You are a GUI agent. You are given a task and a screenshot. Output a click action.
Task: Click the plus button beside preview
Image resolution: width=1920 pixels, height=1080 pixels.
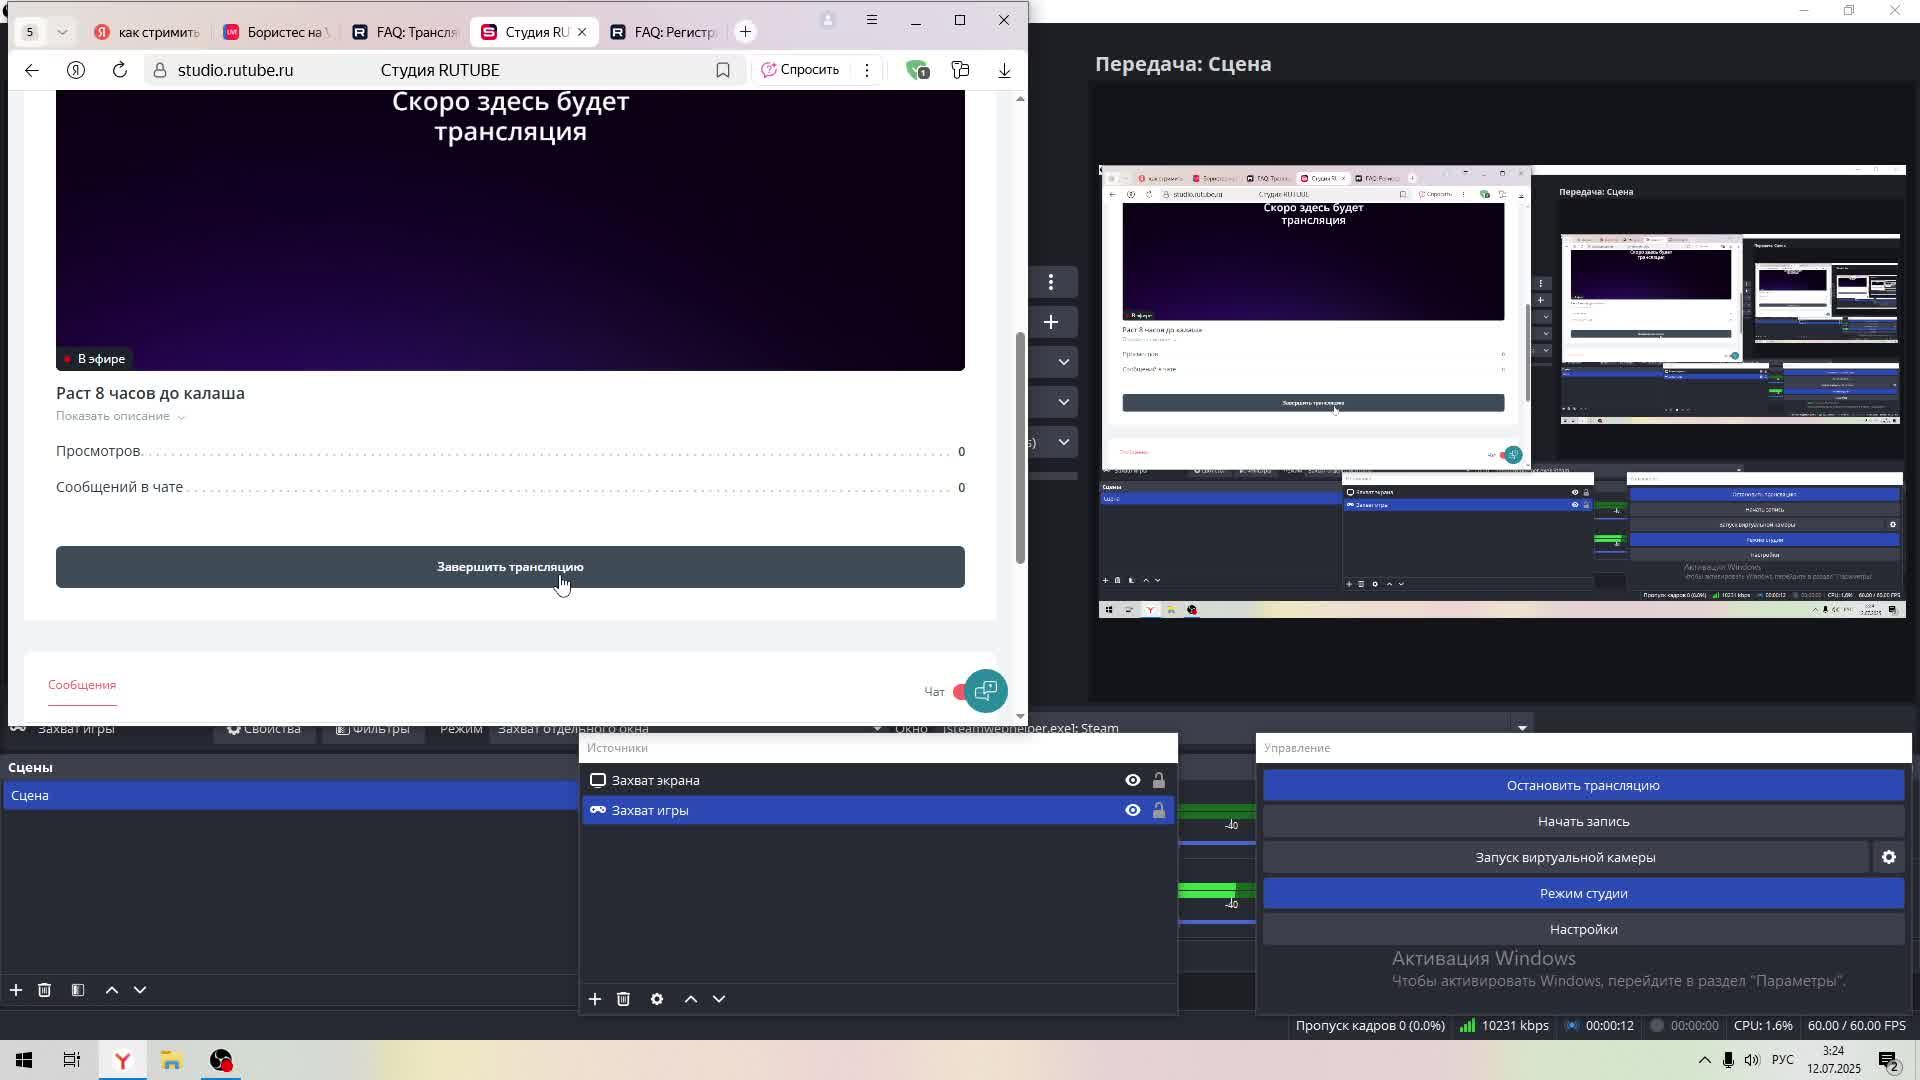1051,322
